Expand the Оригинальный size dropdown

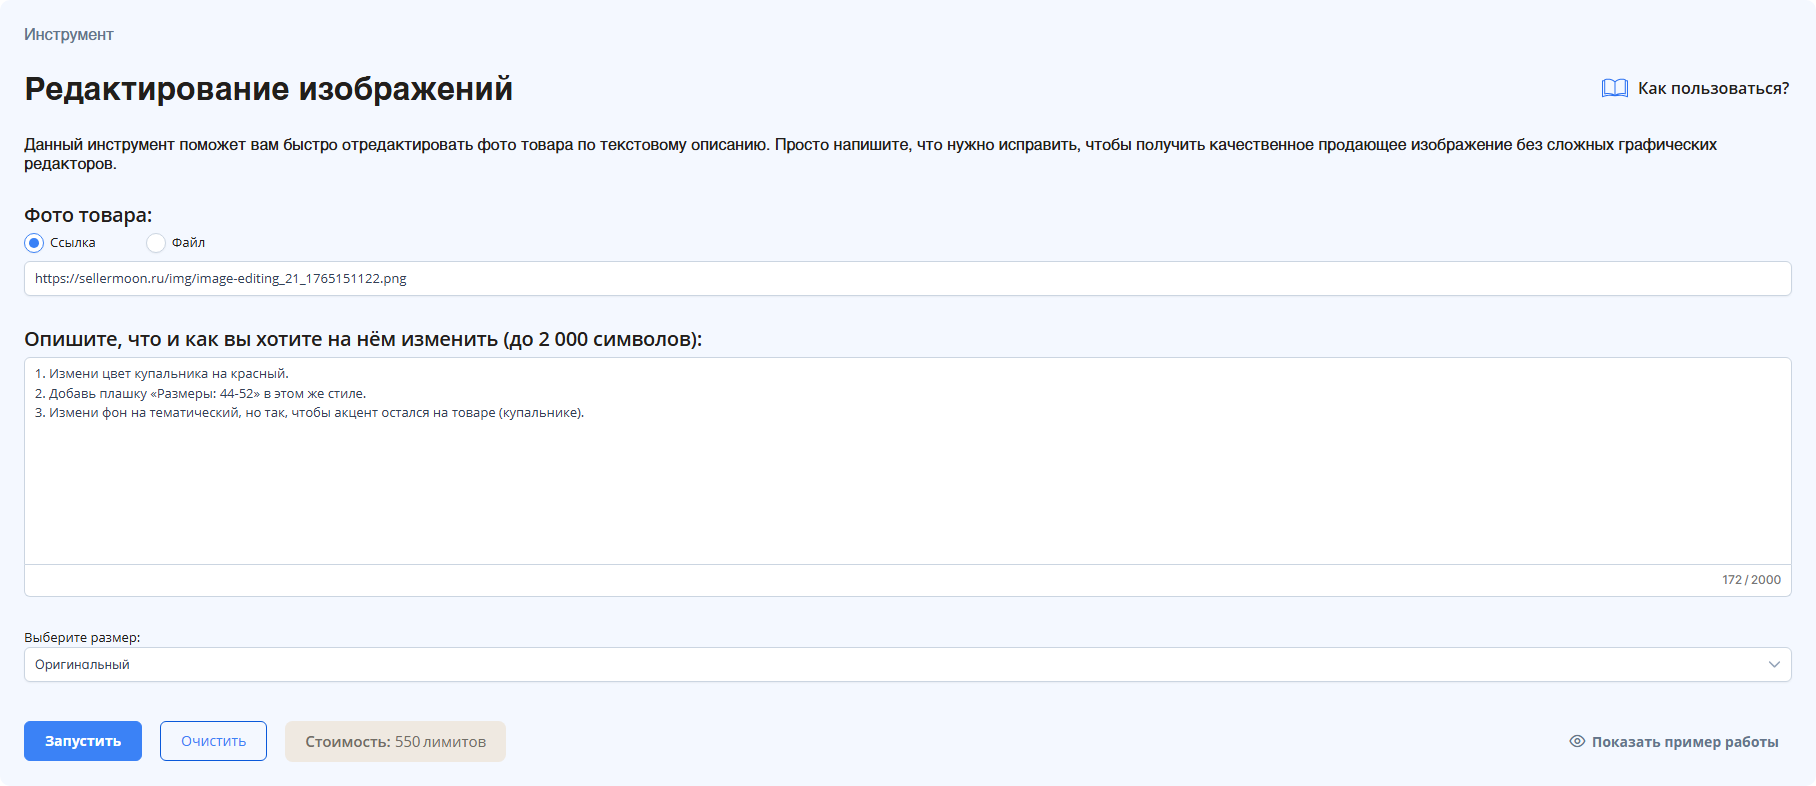900,665
